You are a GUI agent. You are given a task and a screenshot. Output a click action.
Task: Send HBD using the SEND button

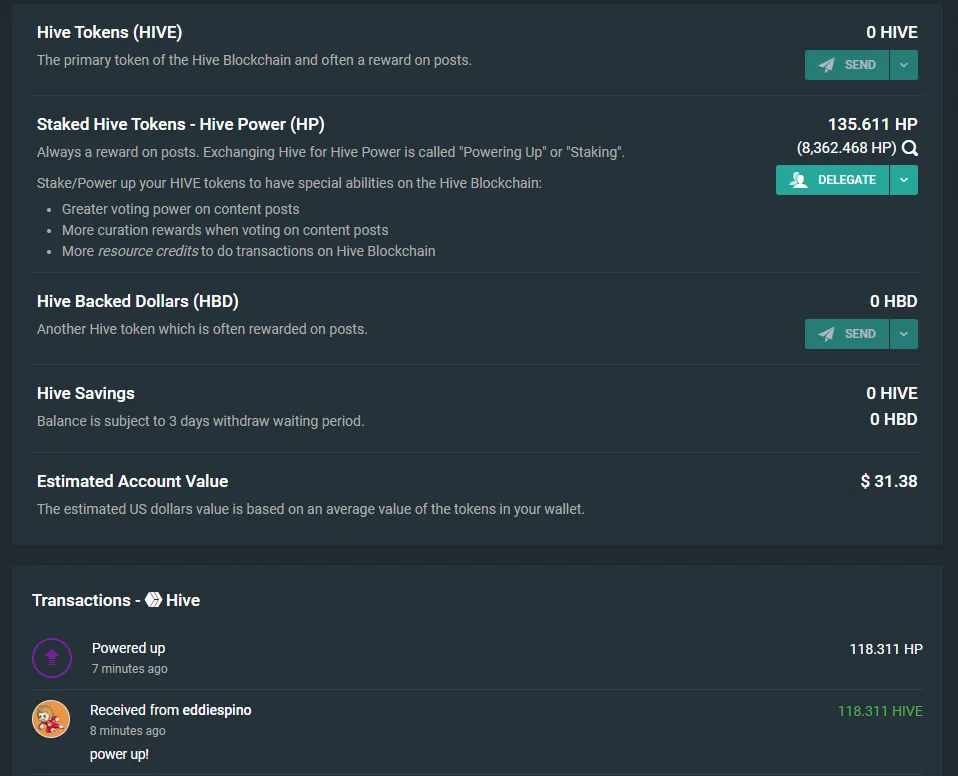[847, 334]
